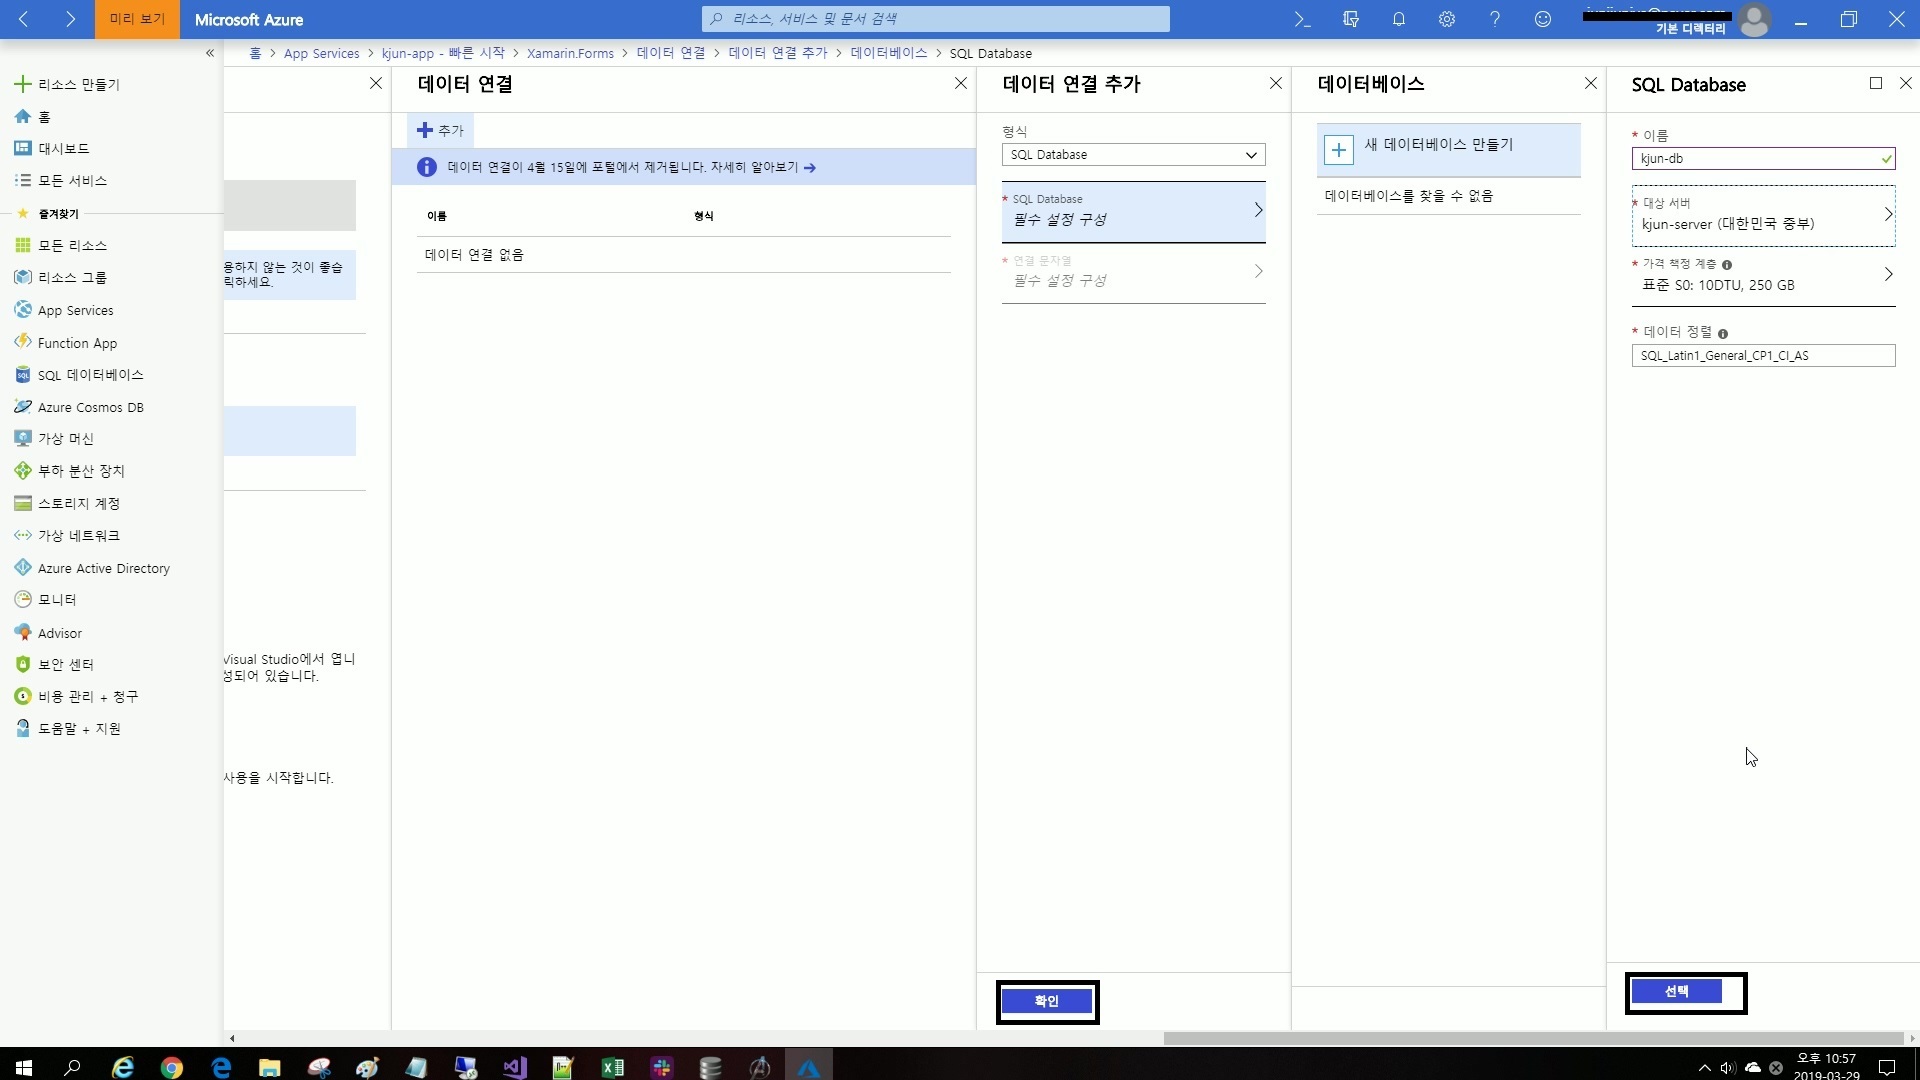Open Azure Cosmos DB in sidebar
Viewport: 1920px width, 1080px height.
pyautogui.click(x=90, y=407)
